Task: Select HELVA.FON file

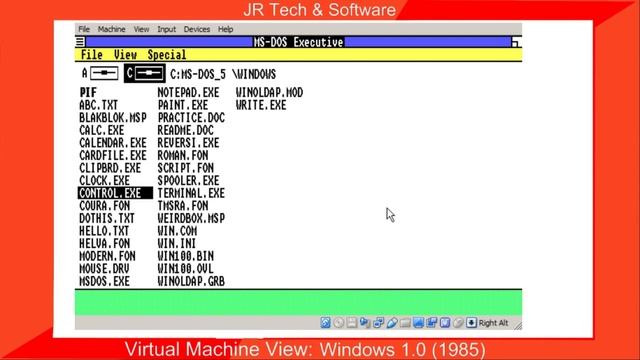Action: [104, 244]
